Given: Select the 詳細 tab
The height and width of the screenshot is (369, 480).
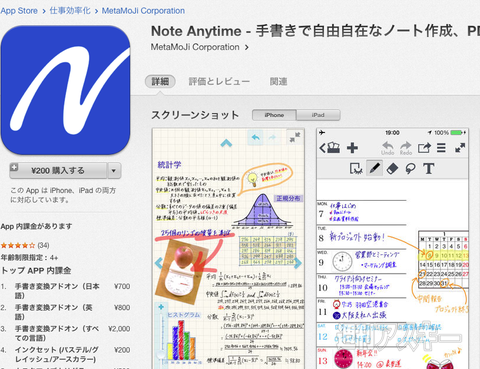Looking at the screenshot, I should click(160, 81).
